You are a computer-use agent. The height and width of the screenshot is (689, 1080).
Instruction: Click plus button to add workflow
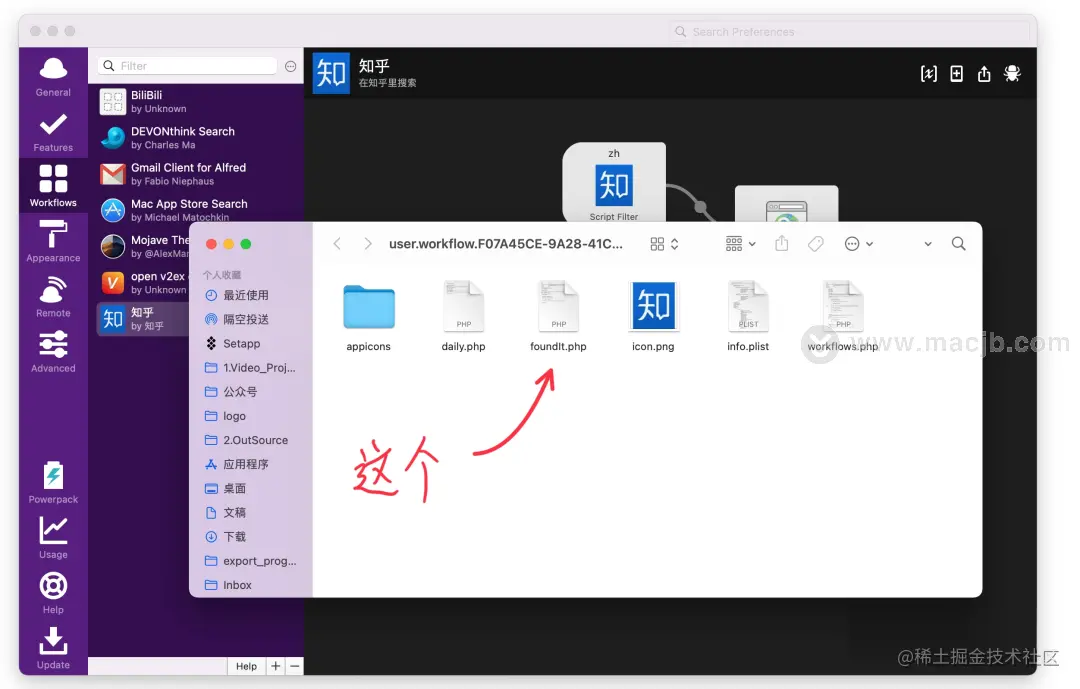tap(276, 666)
